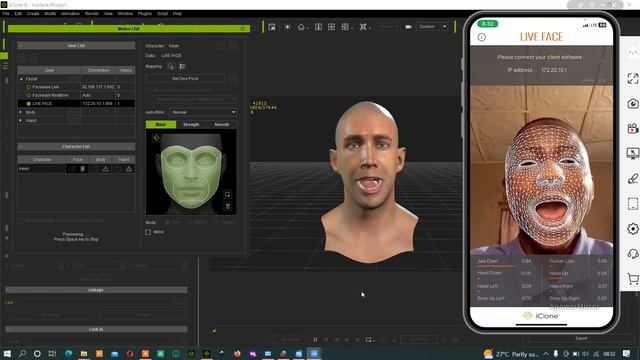
Task: Open the Help menu
Action: [x=177, y=13]
